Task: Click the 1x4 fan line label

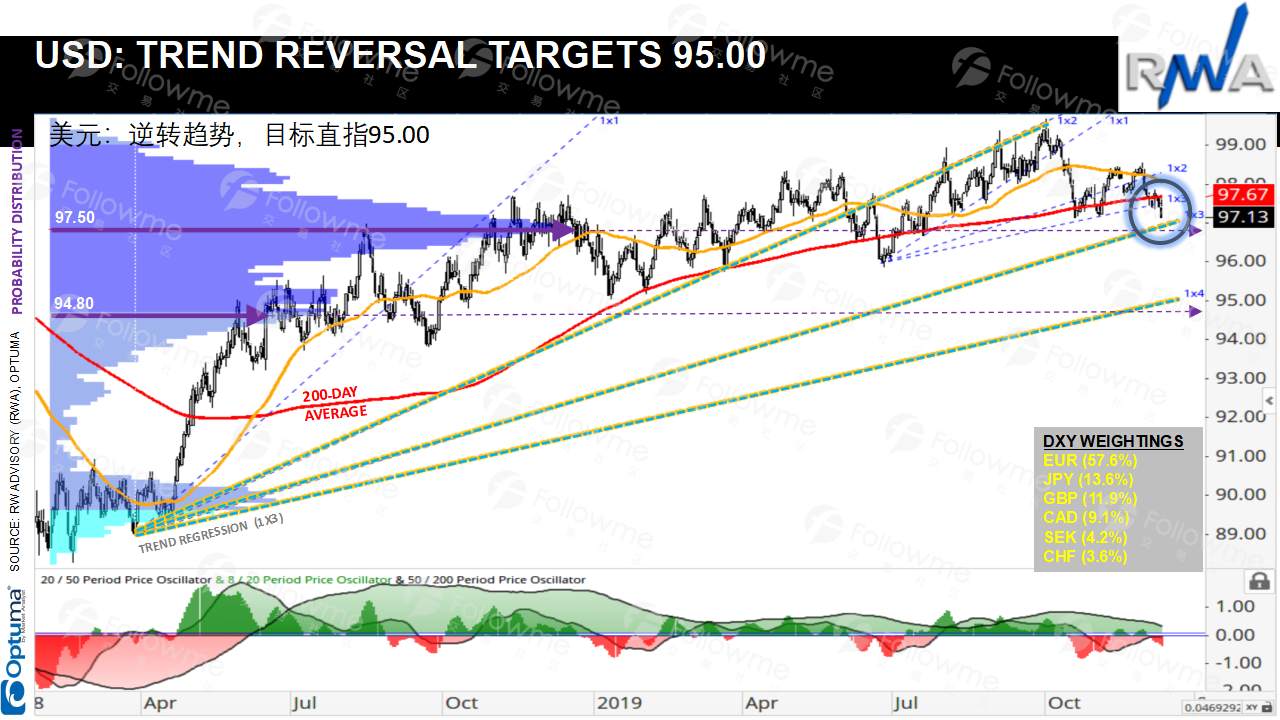Action: (x=1194, y=293)
